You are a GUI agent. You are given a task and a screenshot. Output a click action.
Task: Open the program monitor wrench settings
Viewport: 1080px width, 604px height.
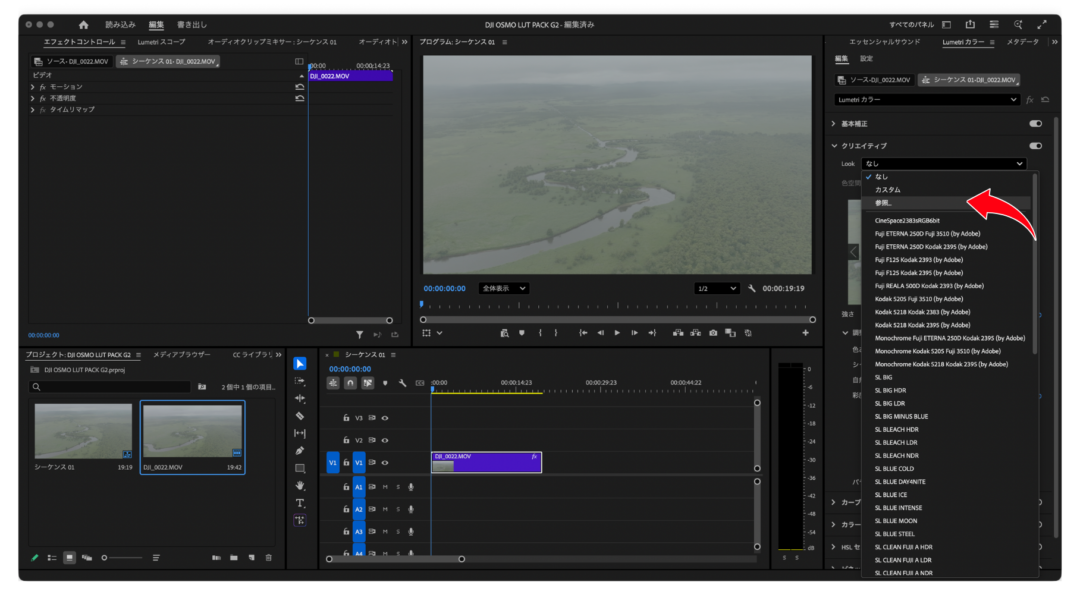click(x=751, y=289)
